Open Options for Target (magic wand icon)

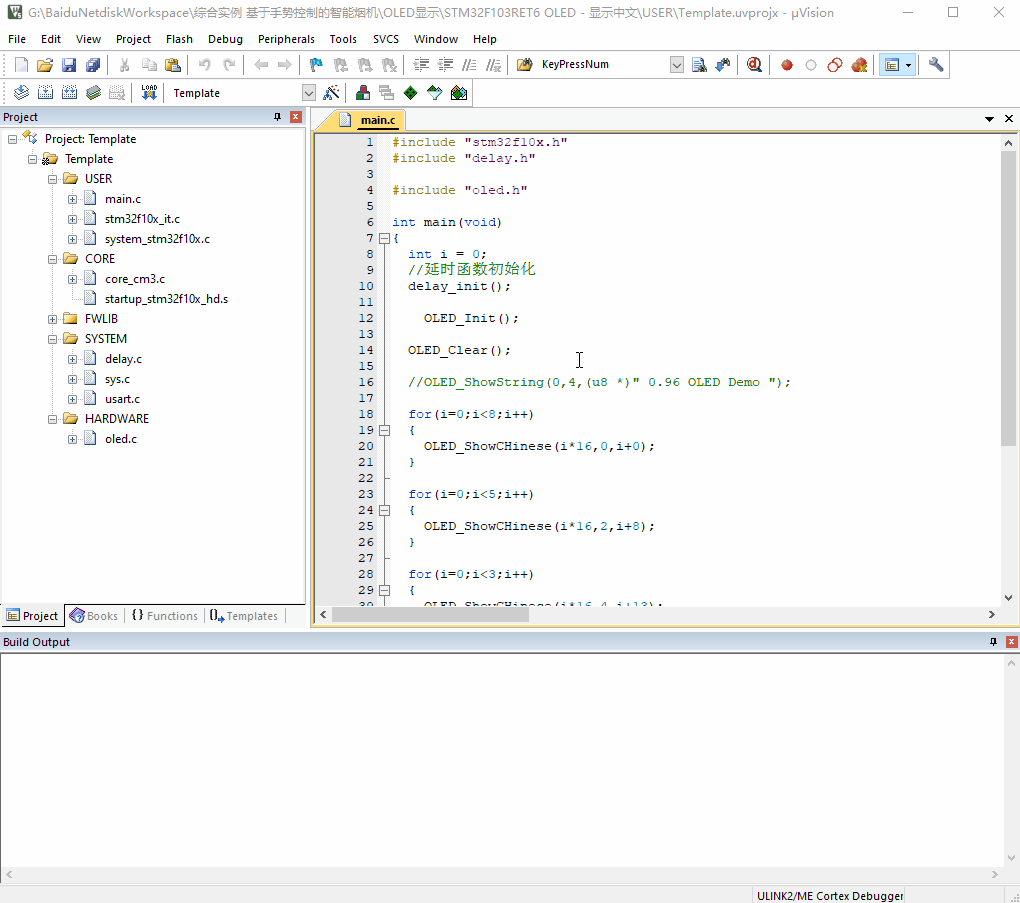332,93
